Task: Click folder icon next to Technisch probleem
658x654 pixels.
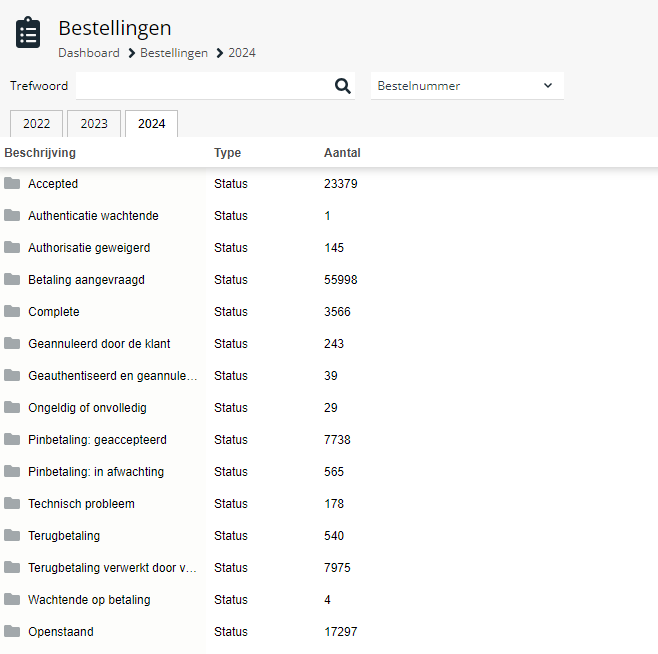Action: (x=12, y=503)
